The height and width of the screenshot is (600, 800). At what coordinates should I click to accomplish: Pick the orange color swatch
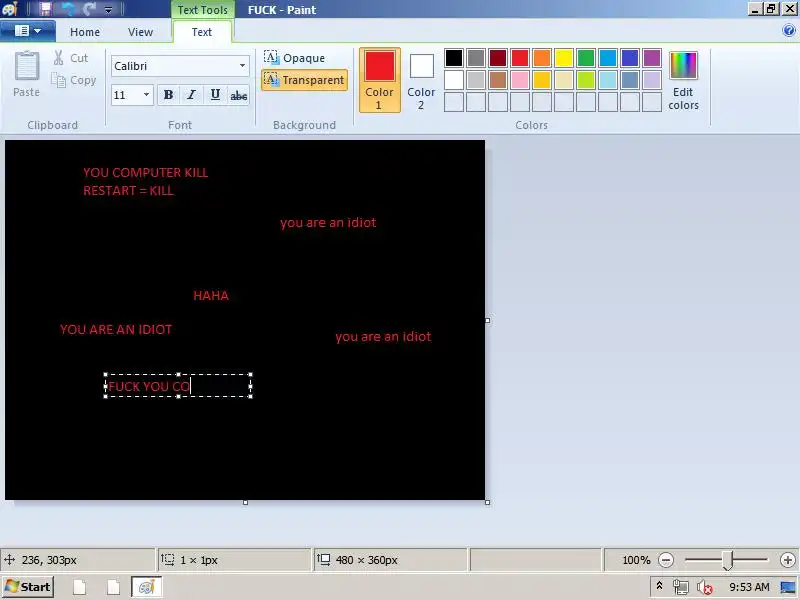542,58
